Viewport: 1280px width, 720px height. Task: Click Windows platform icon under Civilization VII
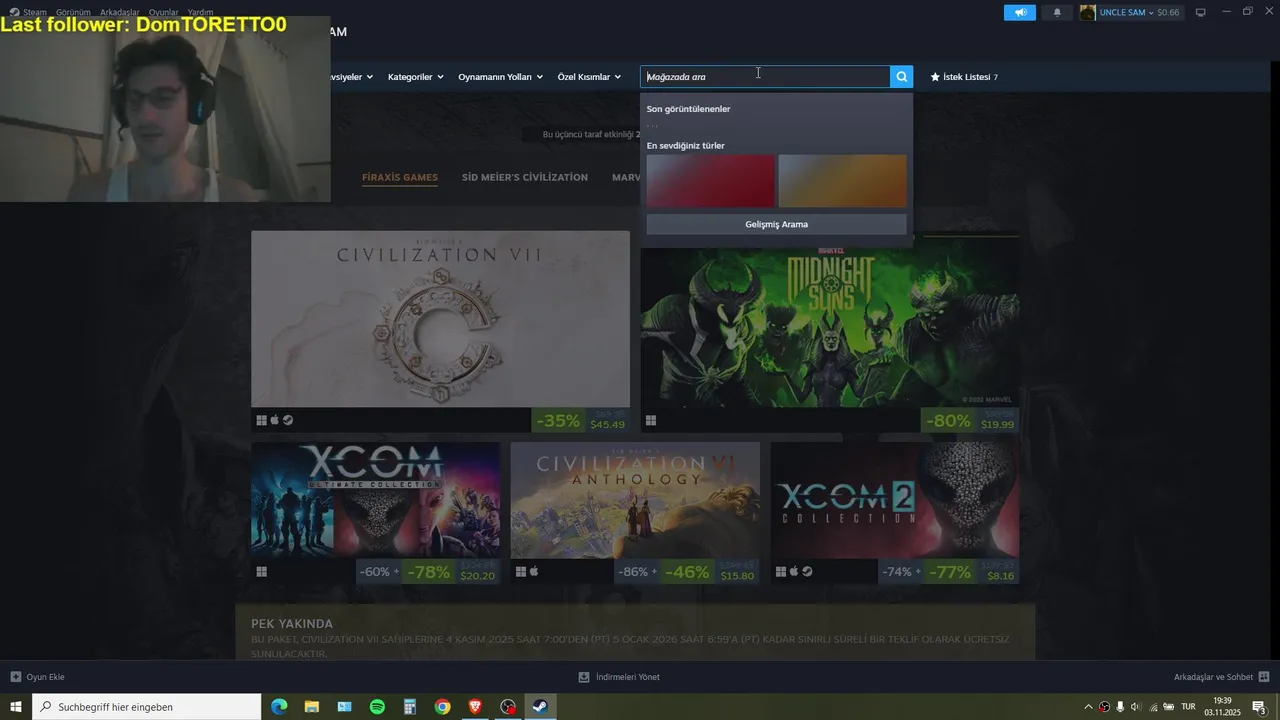261,420
